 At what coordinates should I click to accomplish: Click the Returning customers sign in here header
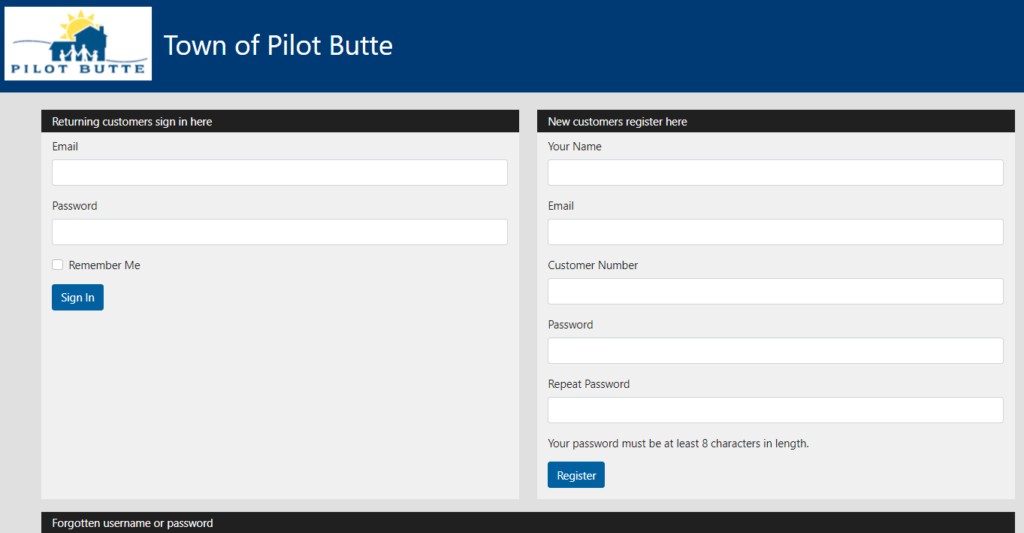(x=132, y=121)
